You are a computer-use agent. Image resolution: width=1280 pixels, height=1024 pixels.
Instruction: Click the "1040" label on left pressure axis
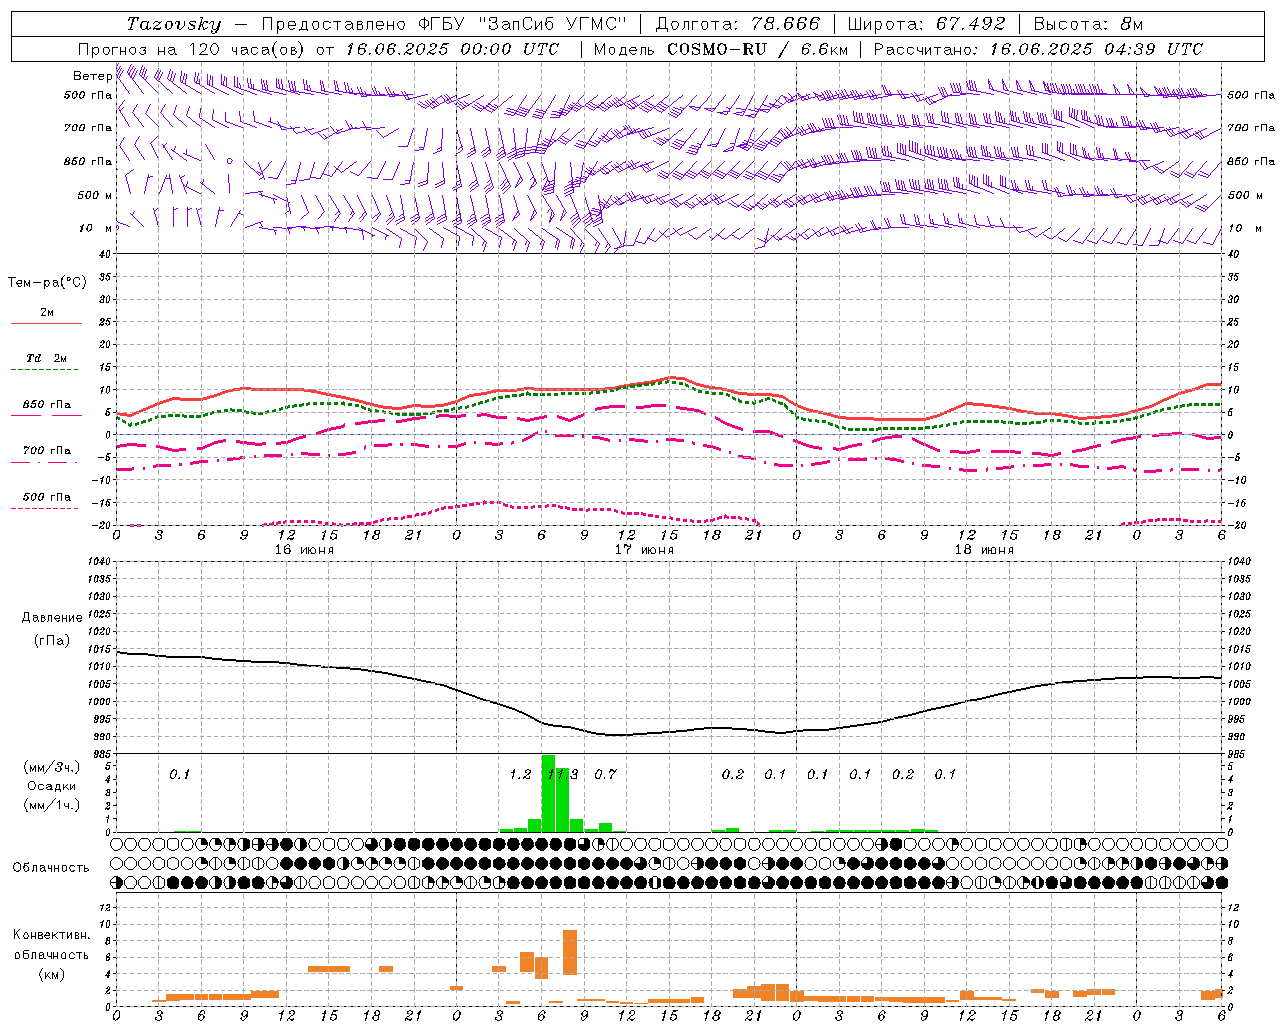(100, 562)
